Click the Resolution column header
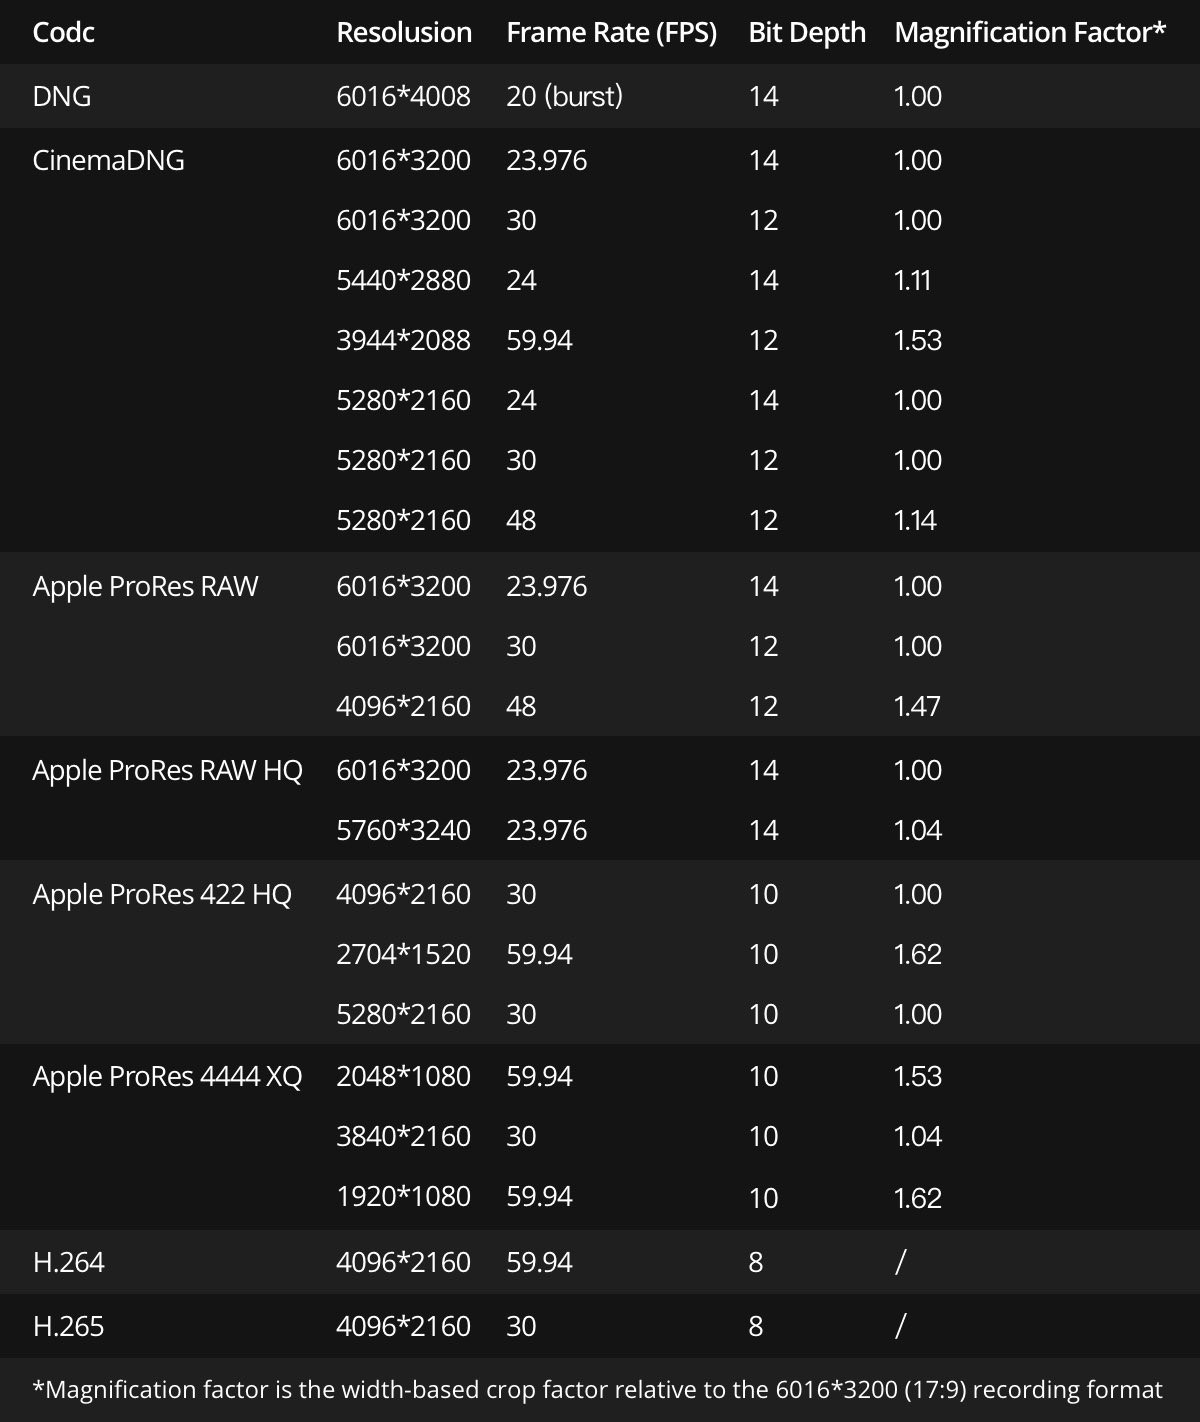Image resolution: width=1200 pixels, height=1422 pixels. 404,33
